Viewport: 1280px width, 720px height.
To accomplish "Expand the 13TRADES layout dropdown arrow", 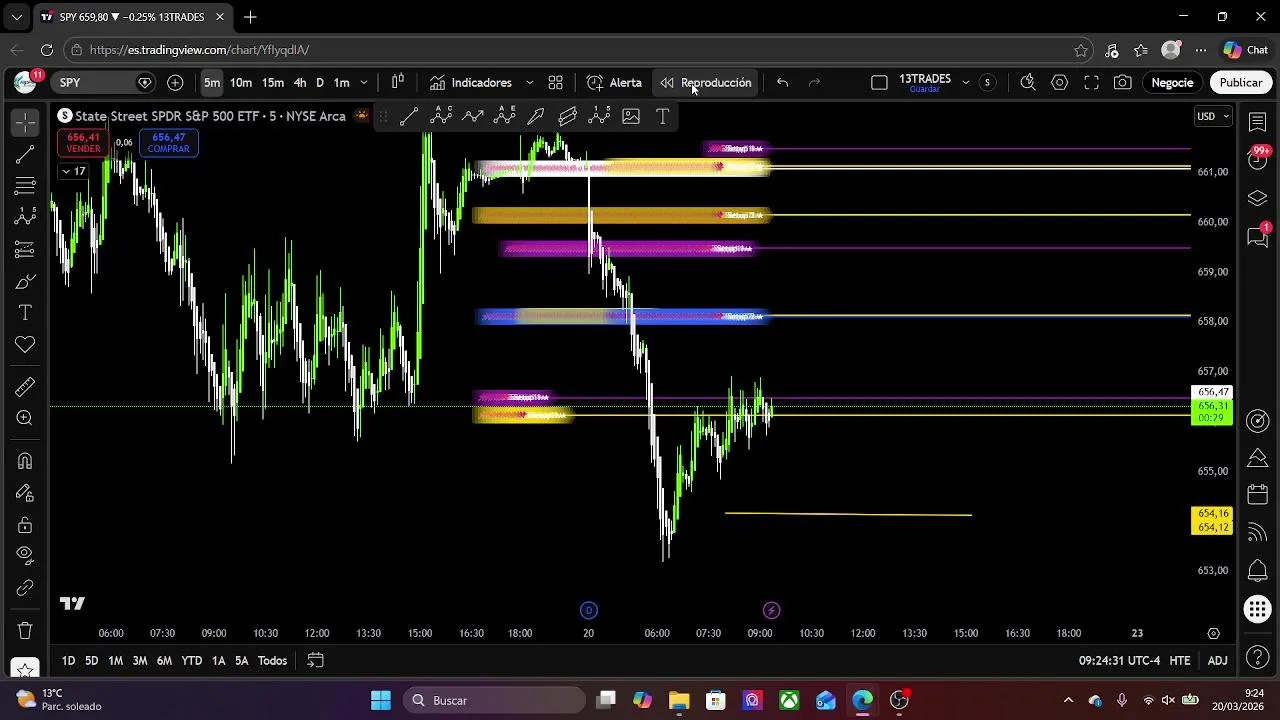I will [x=965, y=82].
